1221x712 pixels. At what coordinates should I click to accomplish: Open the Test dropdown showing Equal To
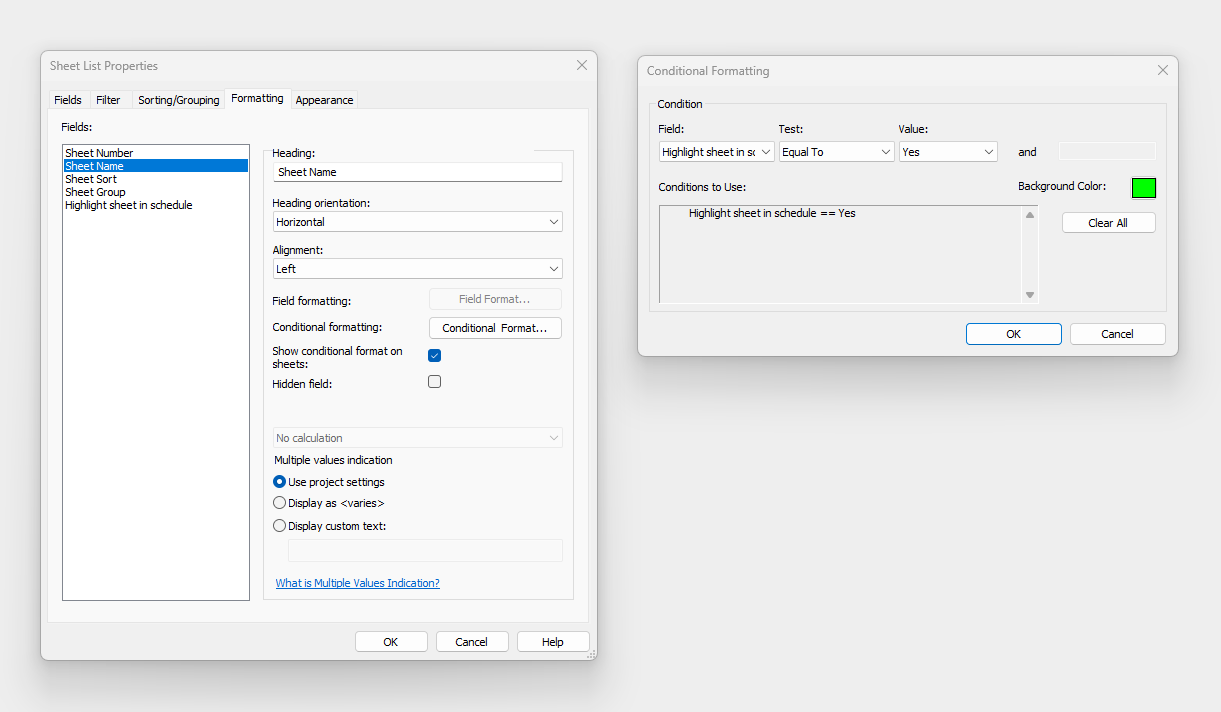tap(837, 152)
